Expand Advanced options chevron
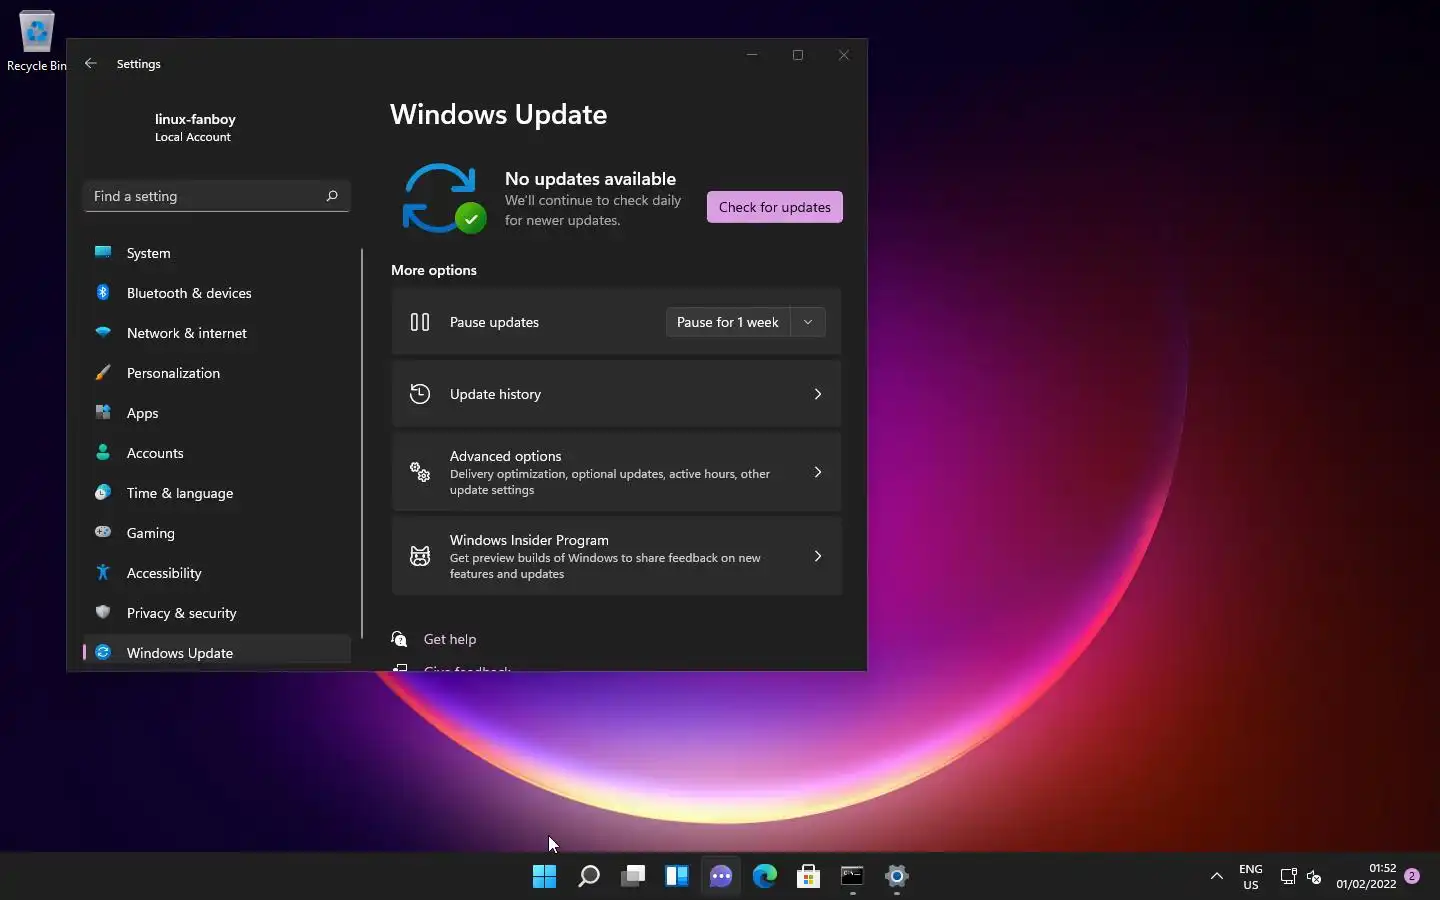 coord(818,472)
